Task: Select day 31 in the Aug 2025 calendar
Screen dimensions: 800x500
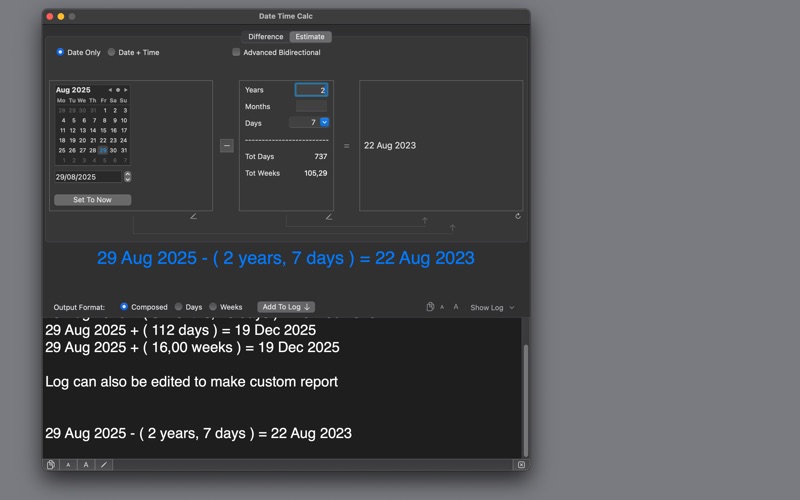Action: [124, 150]
